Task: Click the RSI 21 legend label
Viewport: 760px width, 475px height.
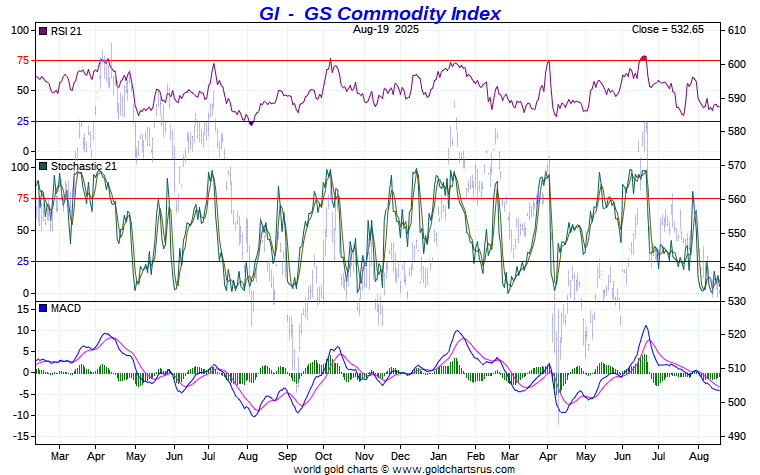Action: tap(66, 31)
